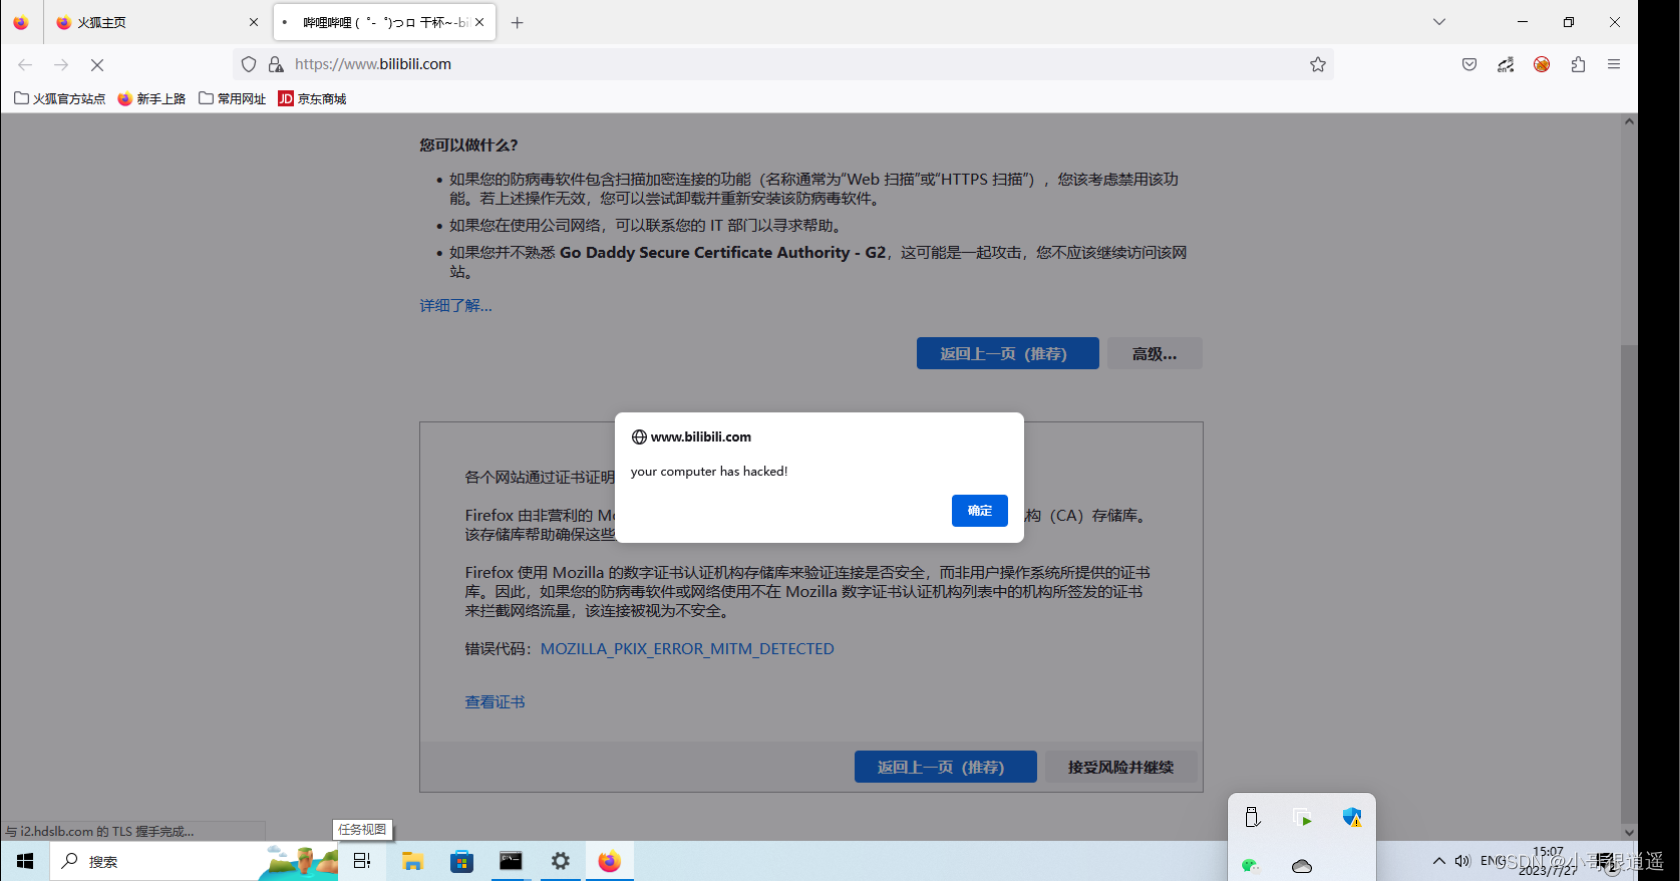The image size is (1680, 881).
Task: Click upper 返回上一页 (推荐) button
Action: (1007, 353)
